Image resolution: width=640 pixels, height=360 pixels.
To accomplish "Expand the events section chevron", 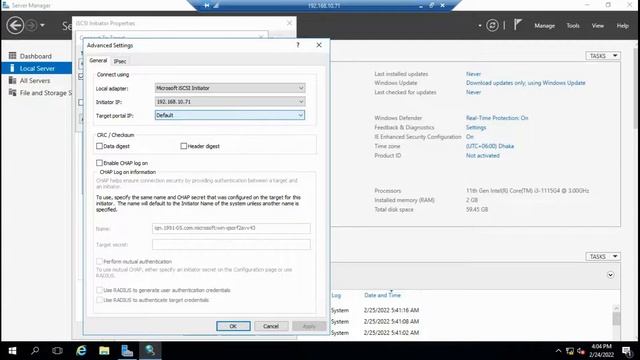I will (610, 275).
